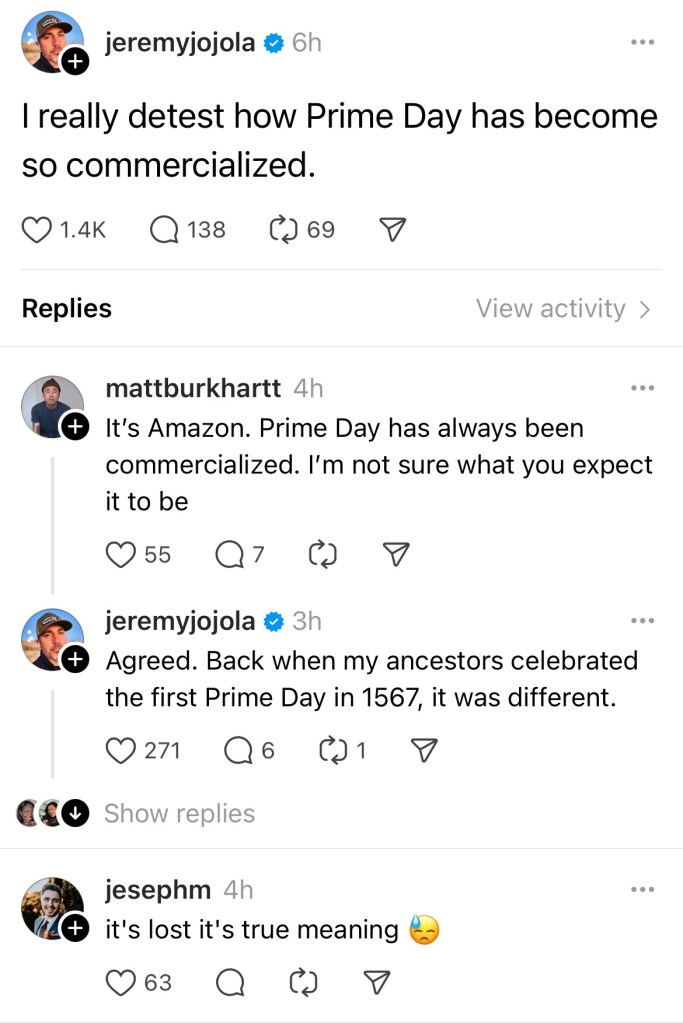Open more options on mattburkhartt's reply

641,388
